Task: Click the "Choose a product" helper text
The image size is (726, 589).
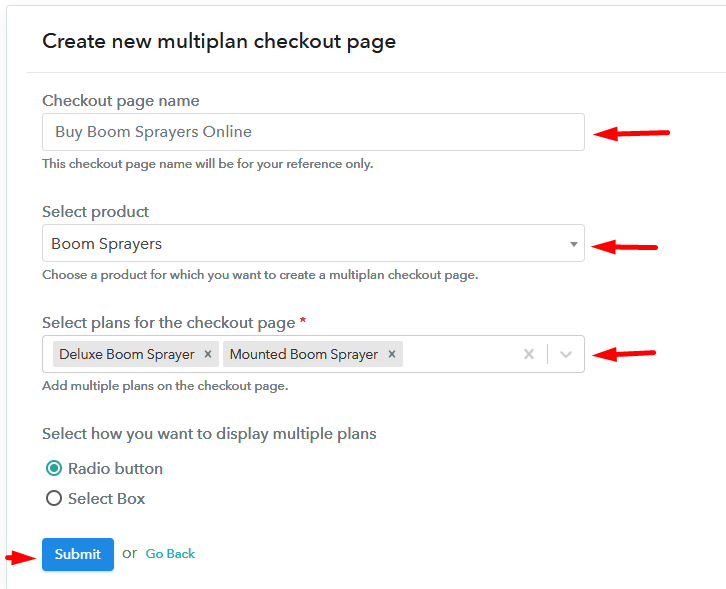Action: click(259, 275)
